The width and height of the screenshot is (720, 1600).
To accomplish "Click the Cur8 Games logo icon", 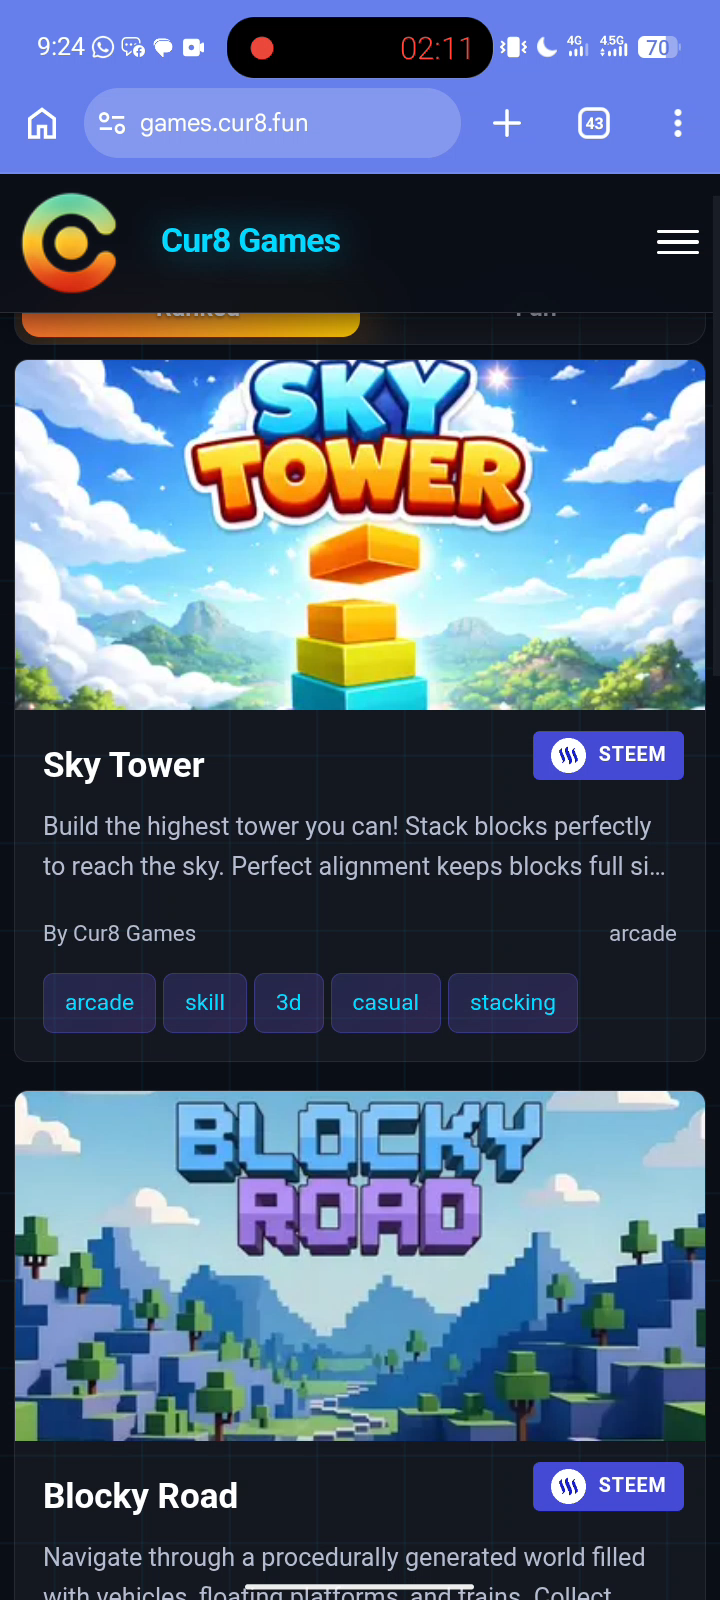I will (x=69, y=243).
